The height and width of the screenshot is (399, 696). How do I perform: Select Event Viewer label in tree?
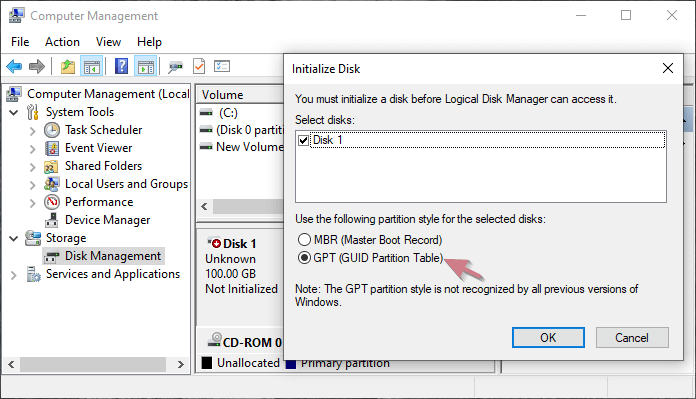99,148
